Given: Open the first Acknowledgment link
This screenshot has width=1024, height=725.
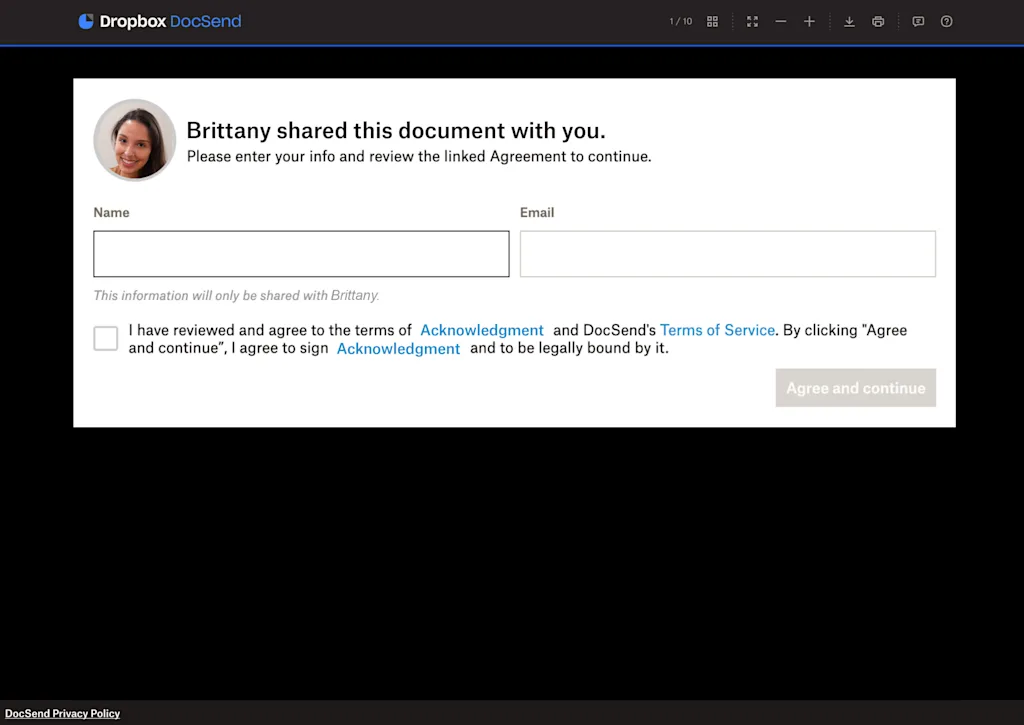Looking at the screenshot, I should [x=481, y=330].
